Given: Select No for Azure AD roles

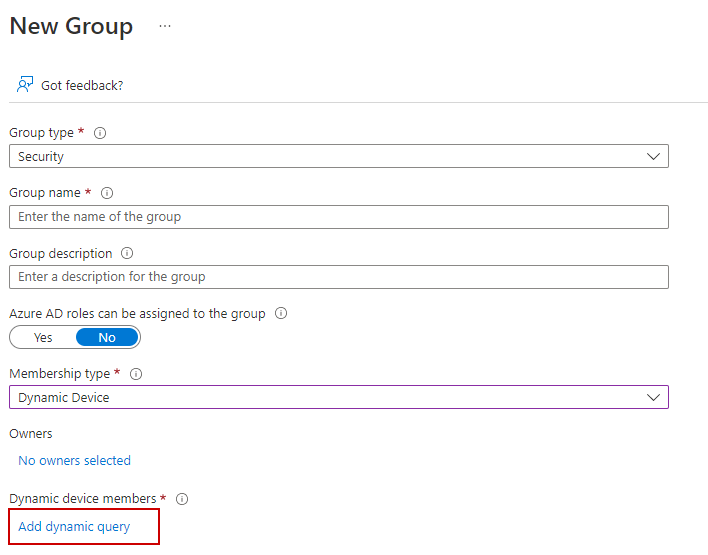Looking at the screenshot, I should [x=107, y=337].
